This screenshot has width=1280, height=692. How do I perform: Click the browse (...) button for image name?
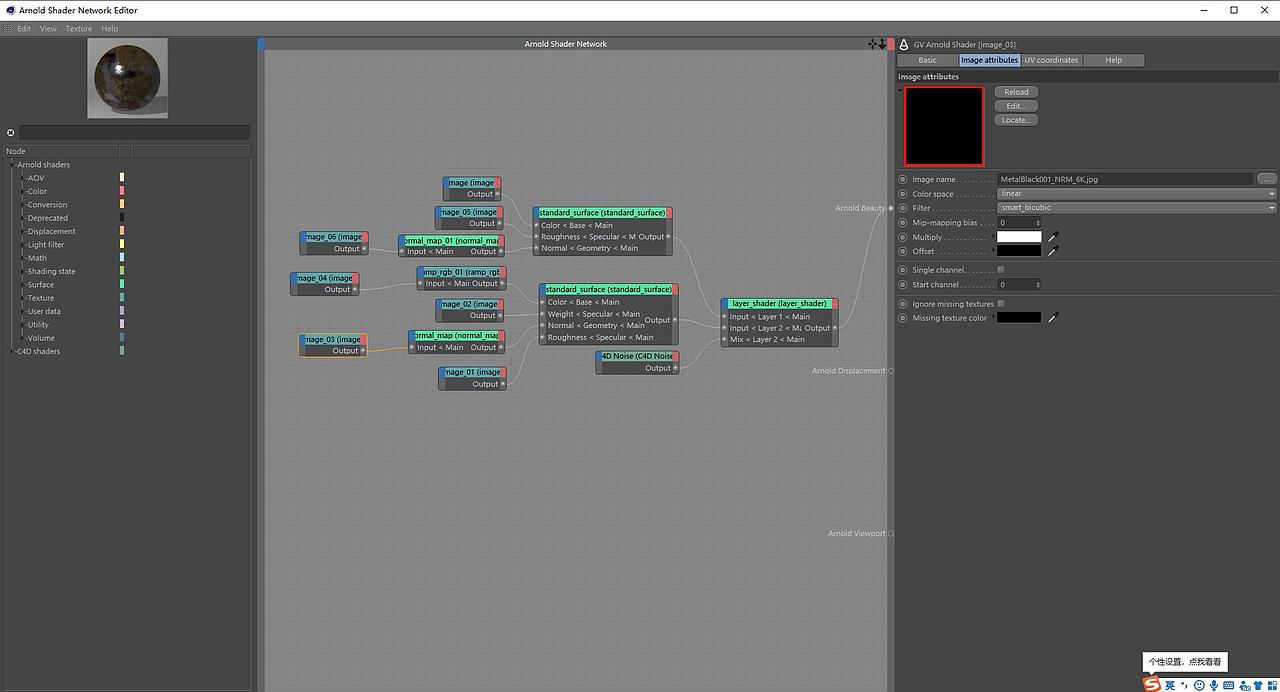coord(1267,180)
